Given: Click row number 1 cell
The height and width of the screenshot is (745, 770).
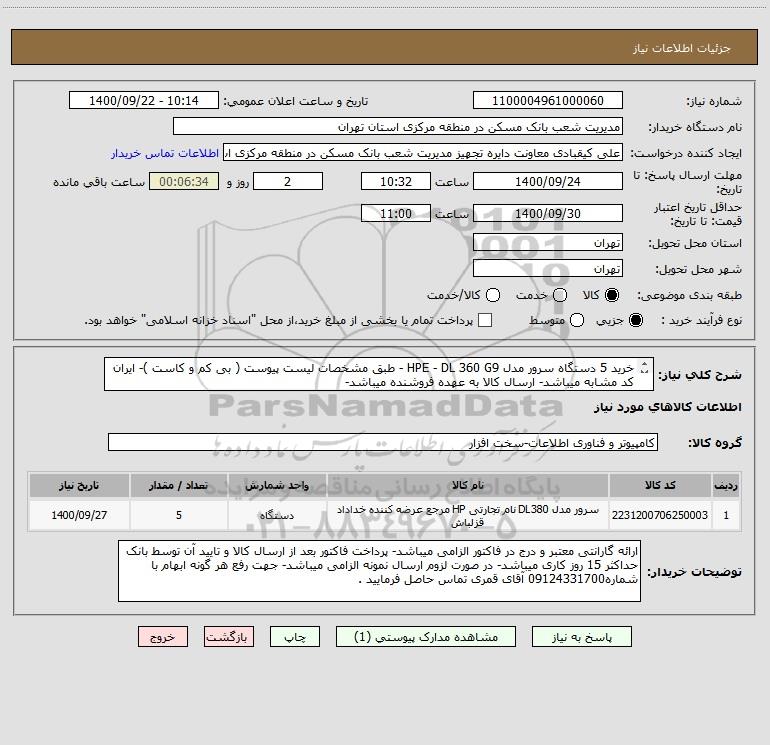Looking at the screenshot, I should pyautogui.click(x=726, y=515).
